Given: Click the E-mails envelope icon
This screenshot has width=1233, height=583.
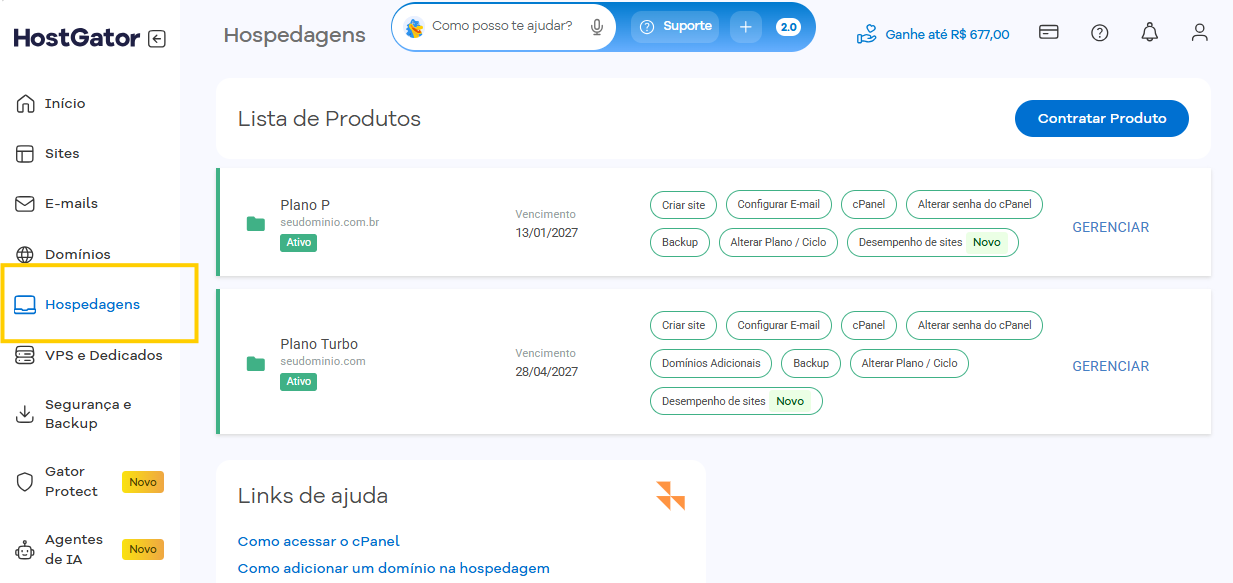Looking at the screenshot, I should [25, 204].
